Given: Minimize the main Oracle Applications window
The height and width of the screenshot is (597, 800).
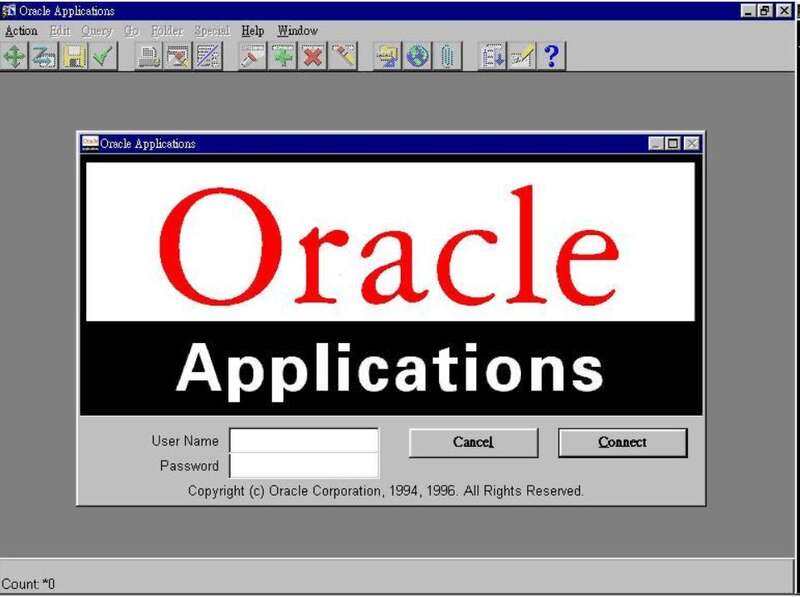Looking at the screenshot, I should pos(748,11).
